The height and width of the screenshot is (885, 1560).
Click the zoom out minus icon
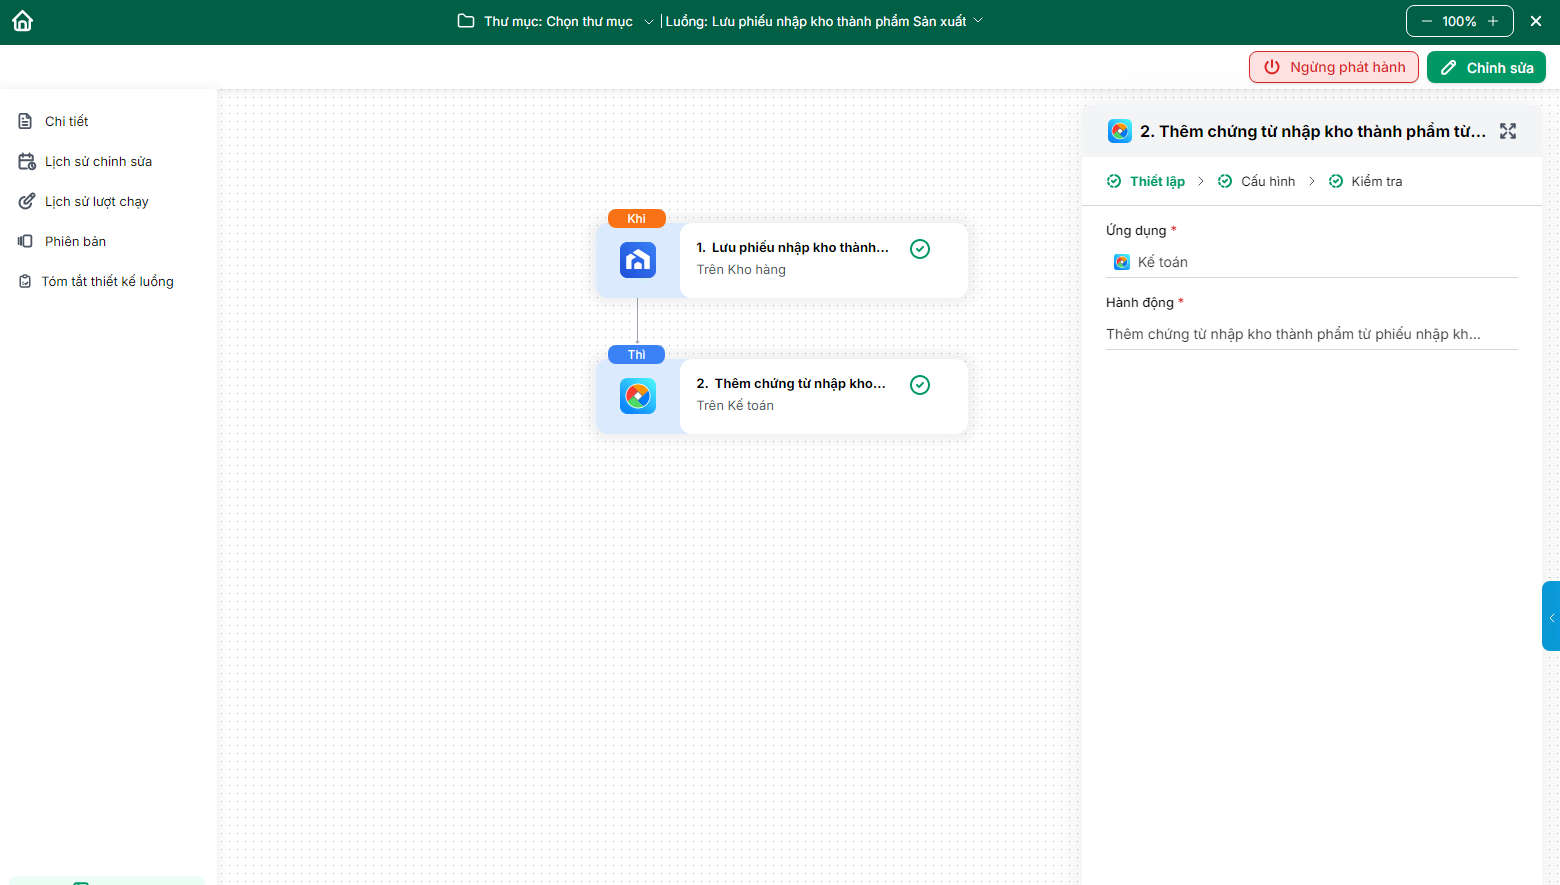1427,21
